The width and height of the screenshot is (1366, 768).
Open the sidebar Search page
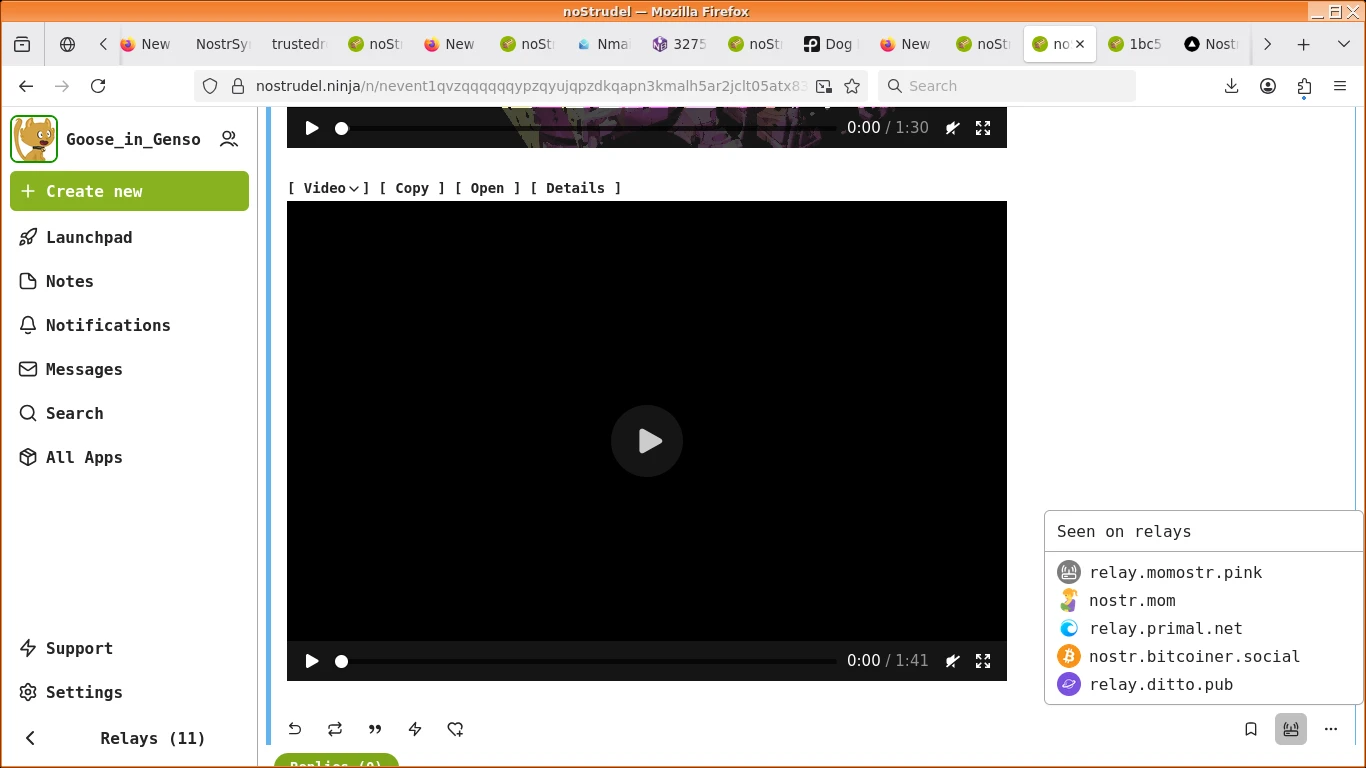tap(129, 413)
